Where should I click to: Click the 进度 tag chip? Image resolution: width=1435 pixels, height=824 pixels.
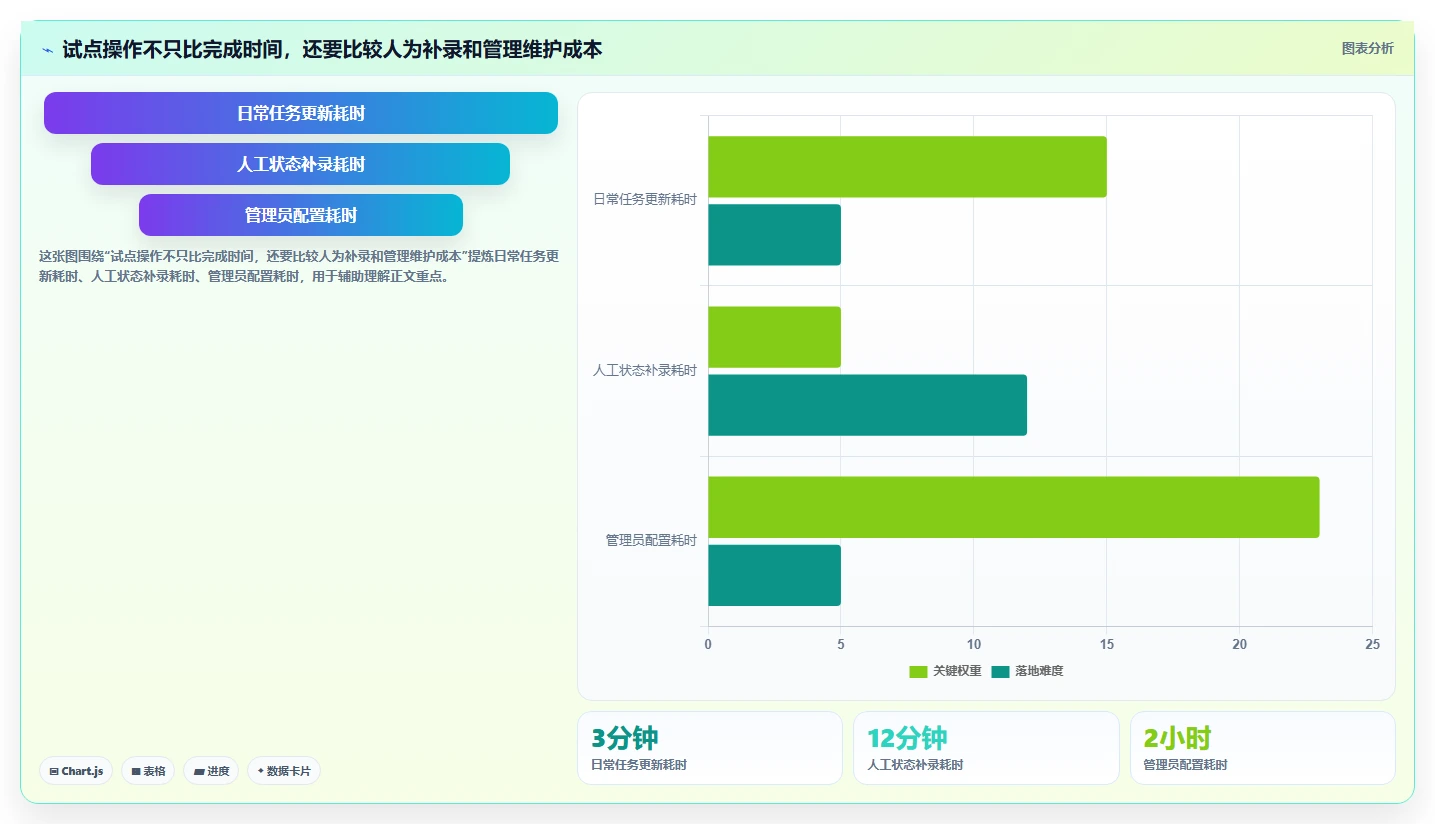211,771
